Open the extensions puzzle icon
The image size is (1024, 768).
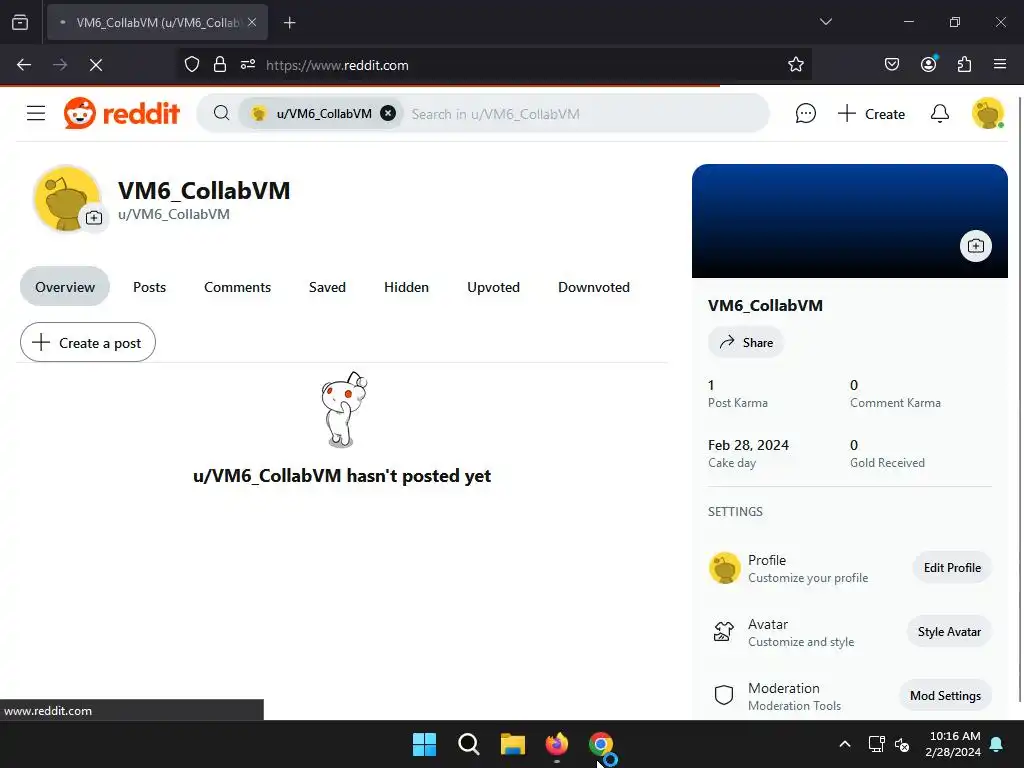pos(964,65)
